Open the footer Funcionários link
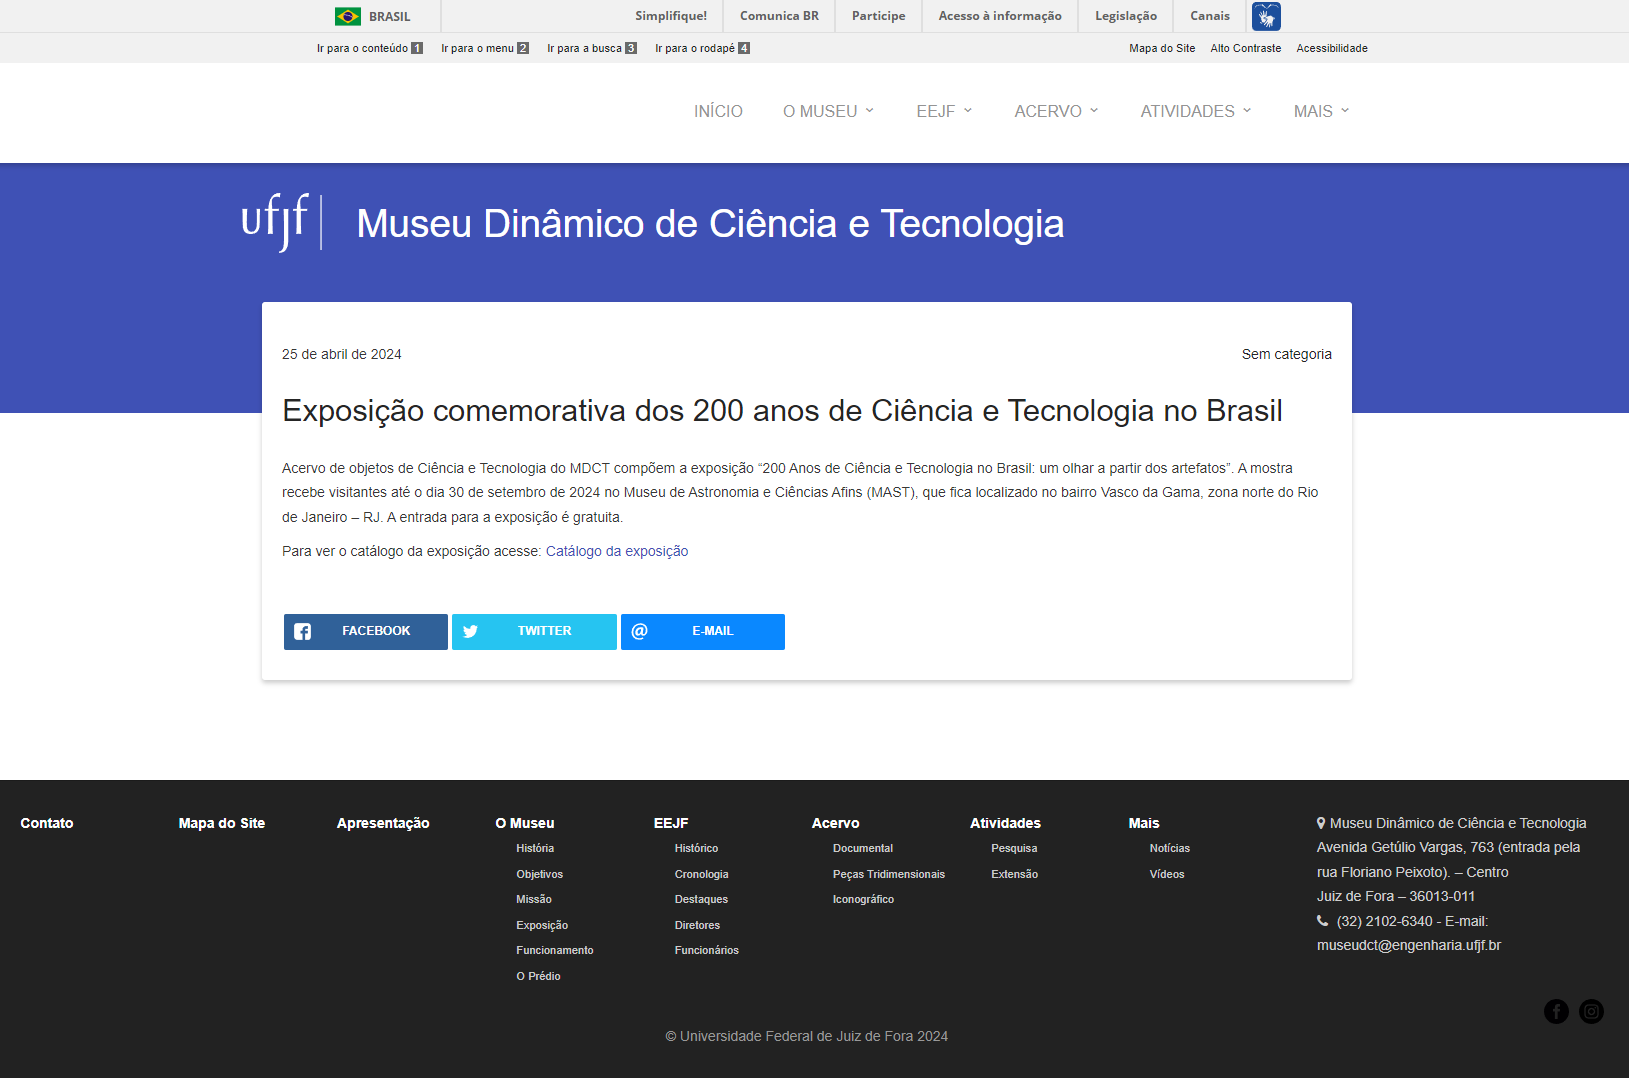 coord(707,950)
